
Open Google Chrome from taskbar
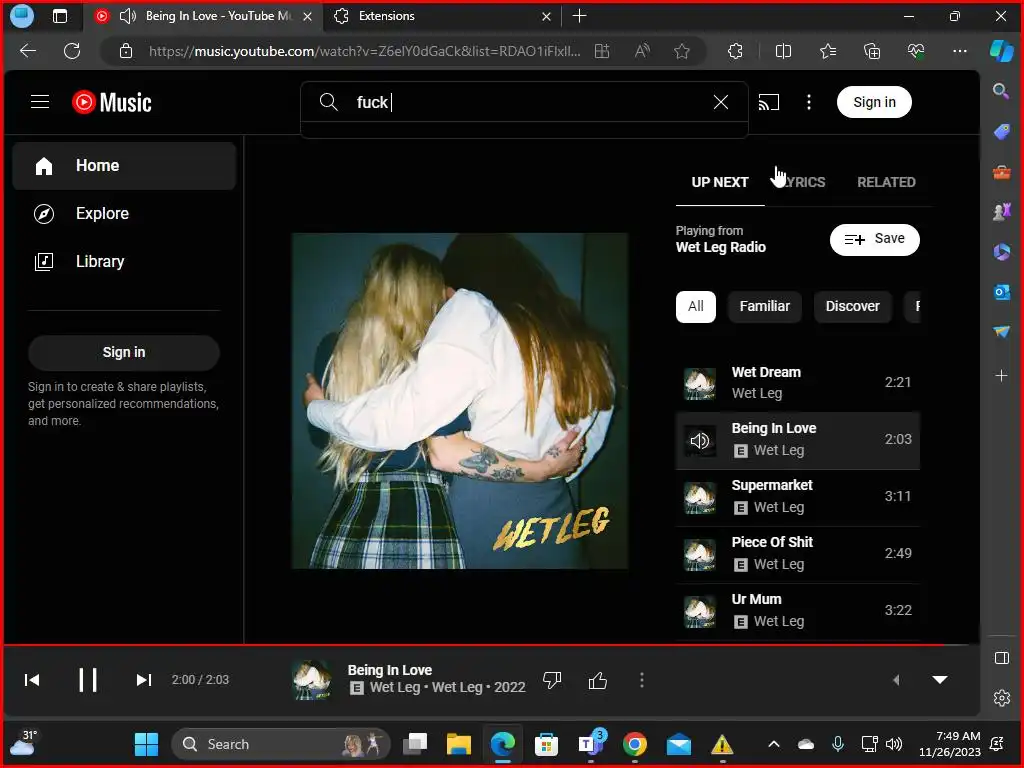[634, 744]
